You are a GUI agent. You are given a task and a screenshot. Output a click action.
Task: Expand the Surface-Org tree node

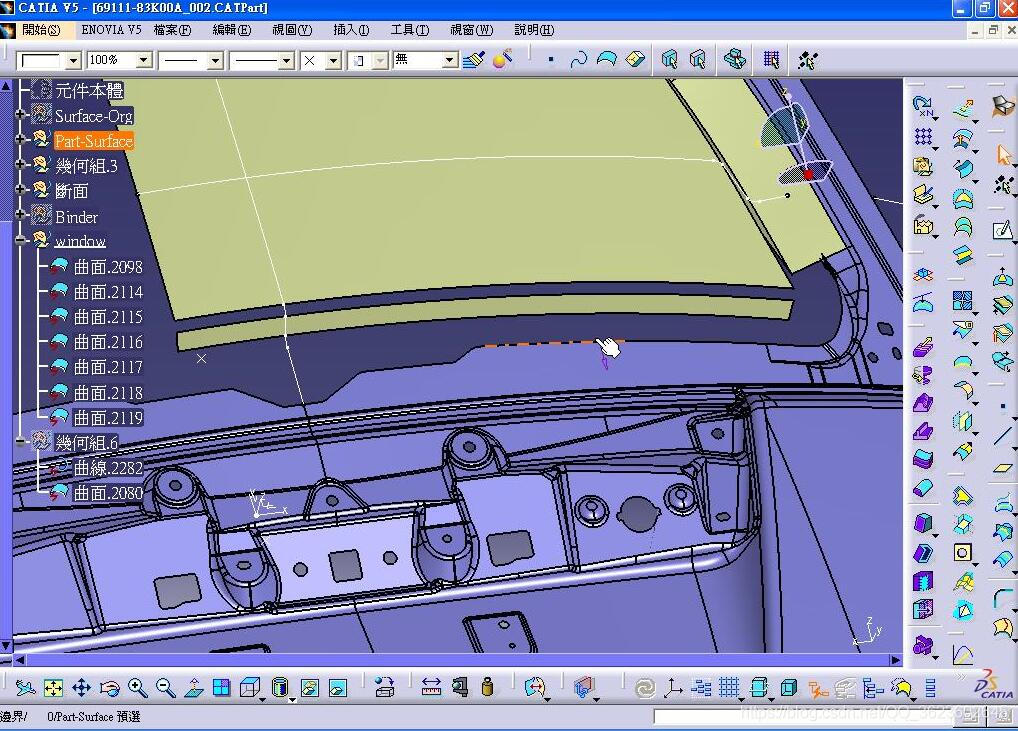(20, 114)
